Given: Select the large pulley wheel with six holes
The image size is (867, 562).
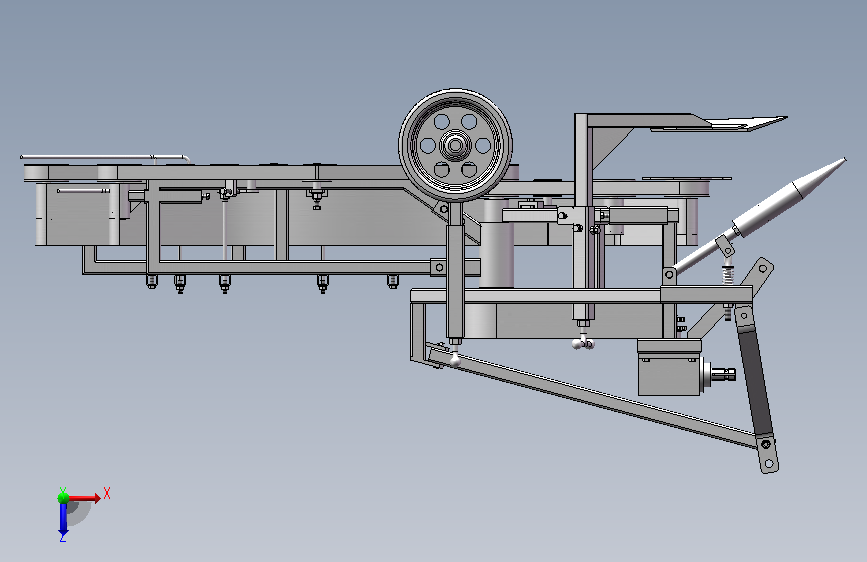Looking at the screenshot, I should 455,145.
